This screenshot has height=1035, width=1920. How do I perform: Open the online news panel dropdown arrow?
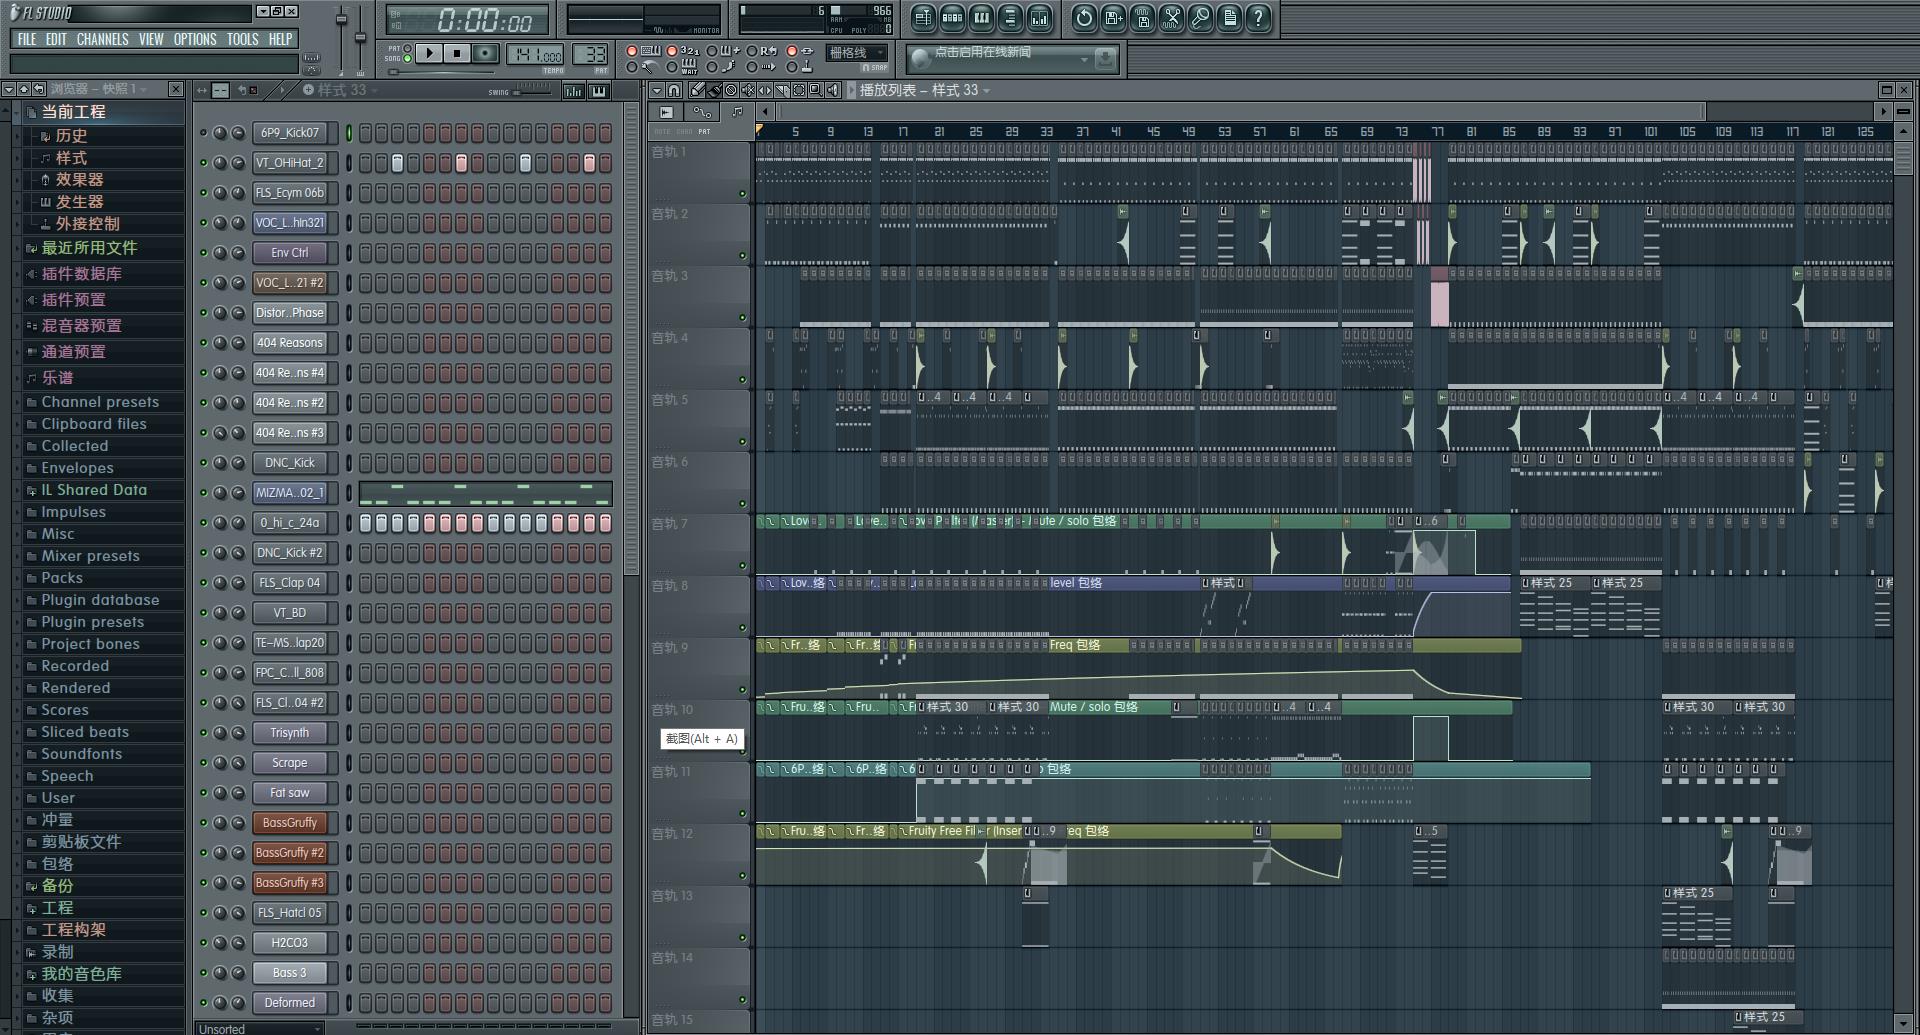(1084, 60)
